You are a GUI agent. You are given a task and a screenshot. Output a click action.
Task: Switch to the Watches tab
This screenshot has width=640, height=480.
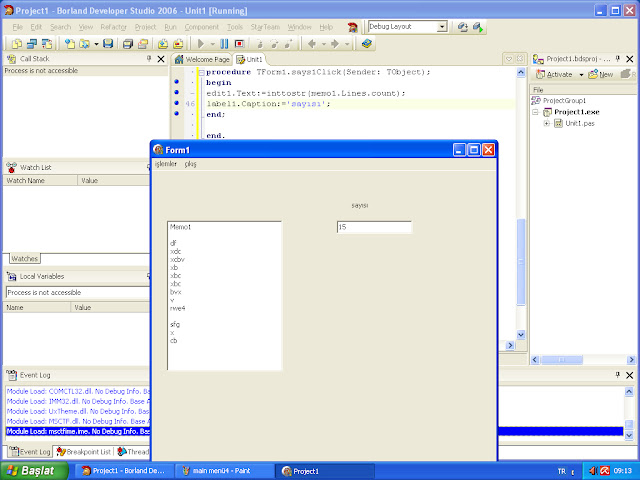tap(24, 258)
